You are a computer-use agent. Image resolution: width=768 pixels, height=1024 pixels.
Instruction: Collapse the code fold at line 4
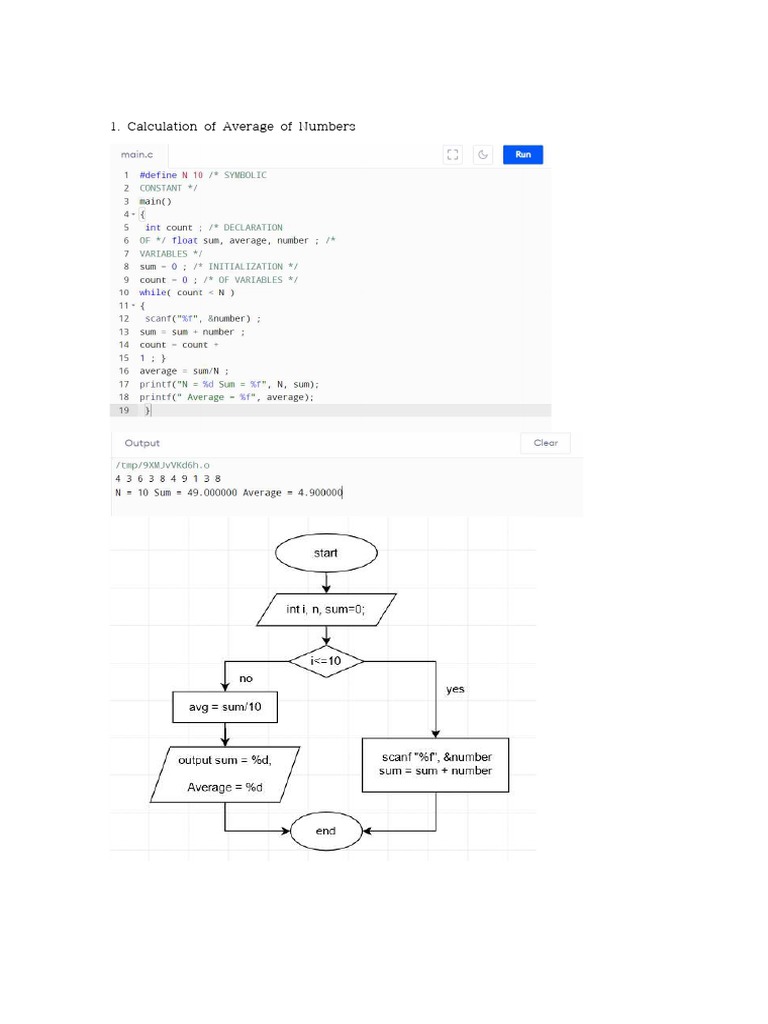134,214
